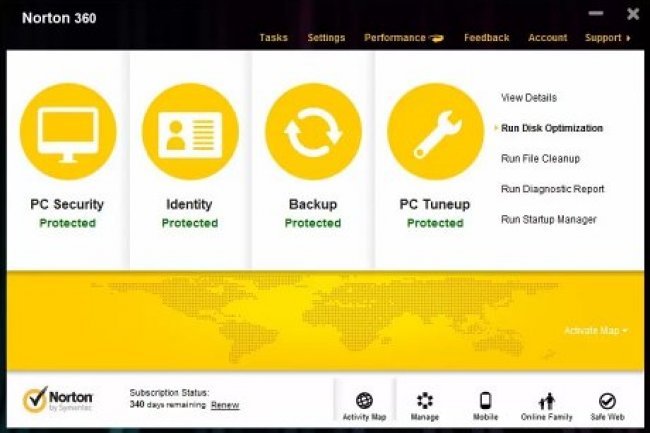Open Activity Map globe icon

pos(364,401)
